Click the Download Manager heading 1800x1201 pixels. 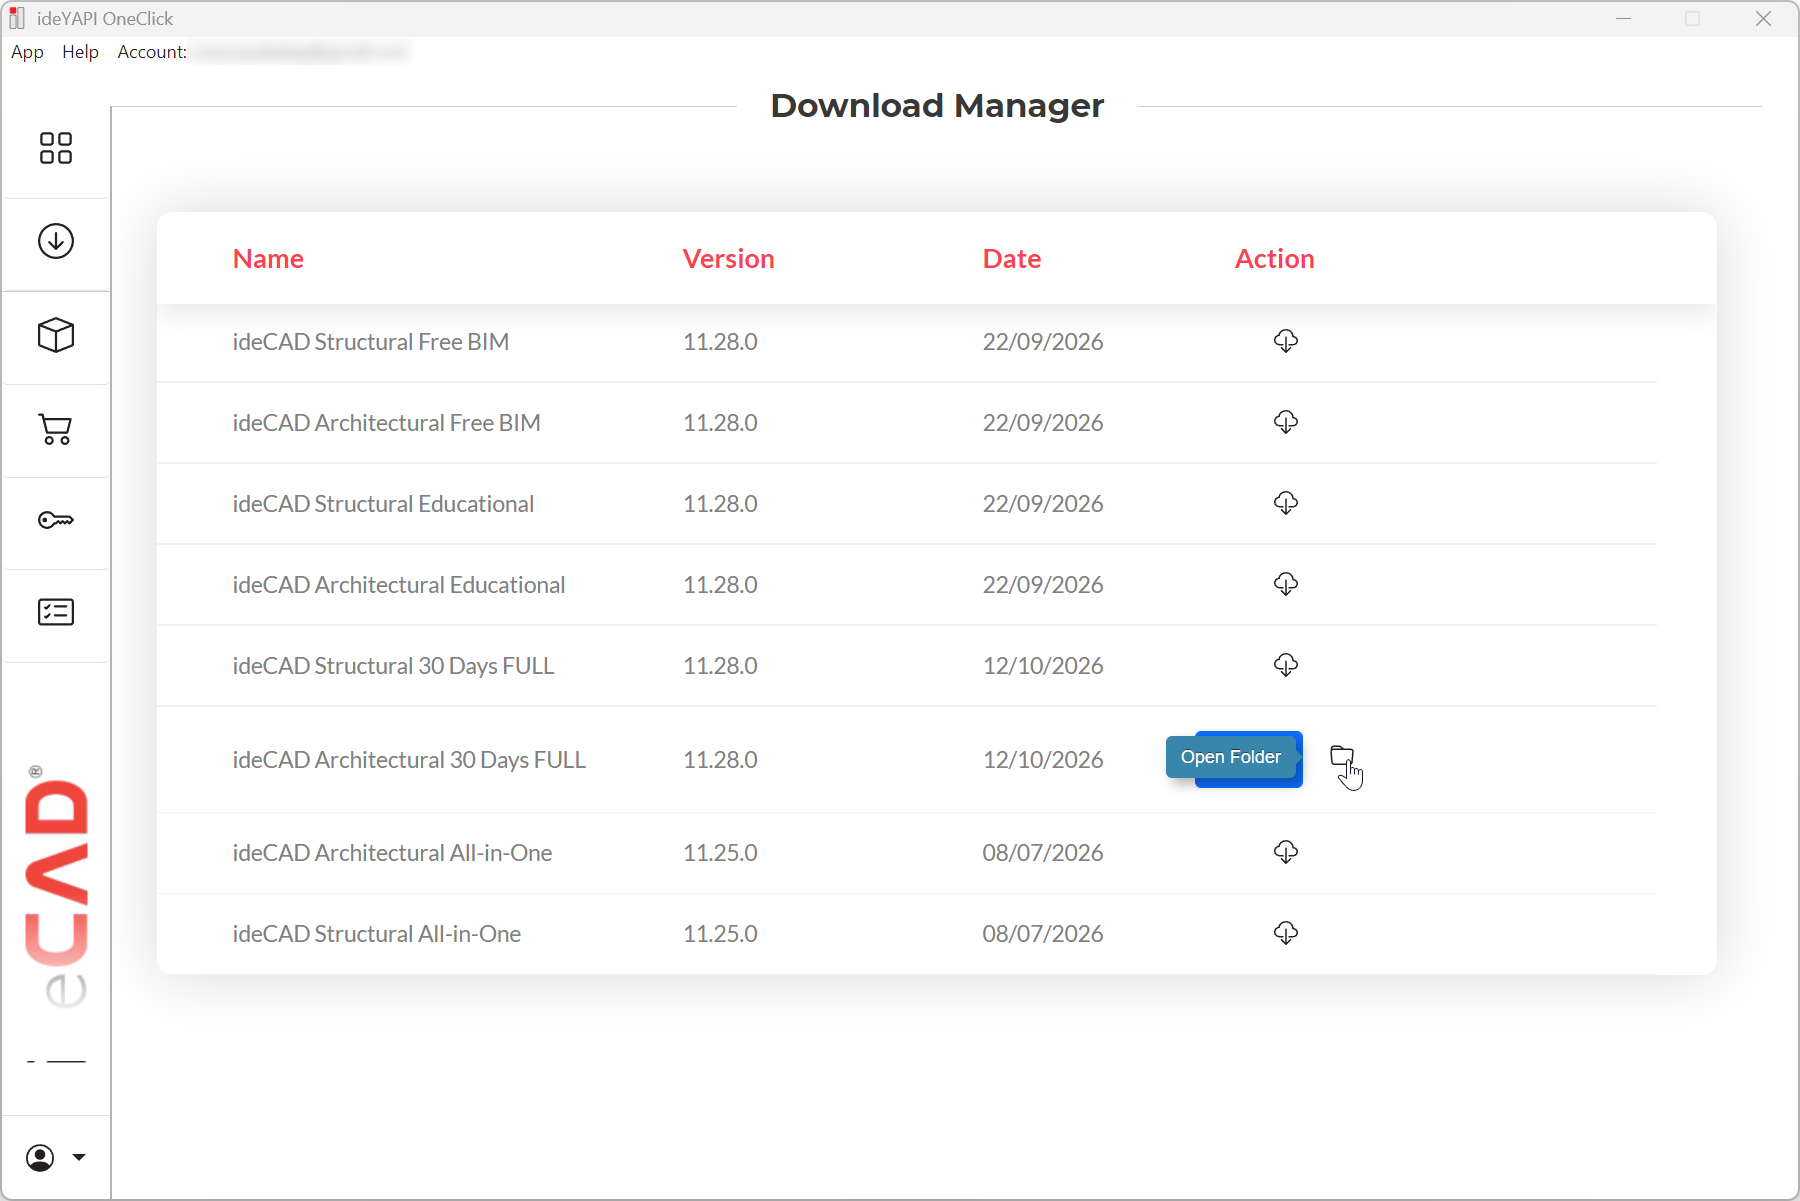937,105
